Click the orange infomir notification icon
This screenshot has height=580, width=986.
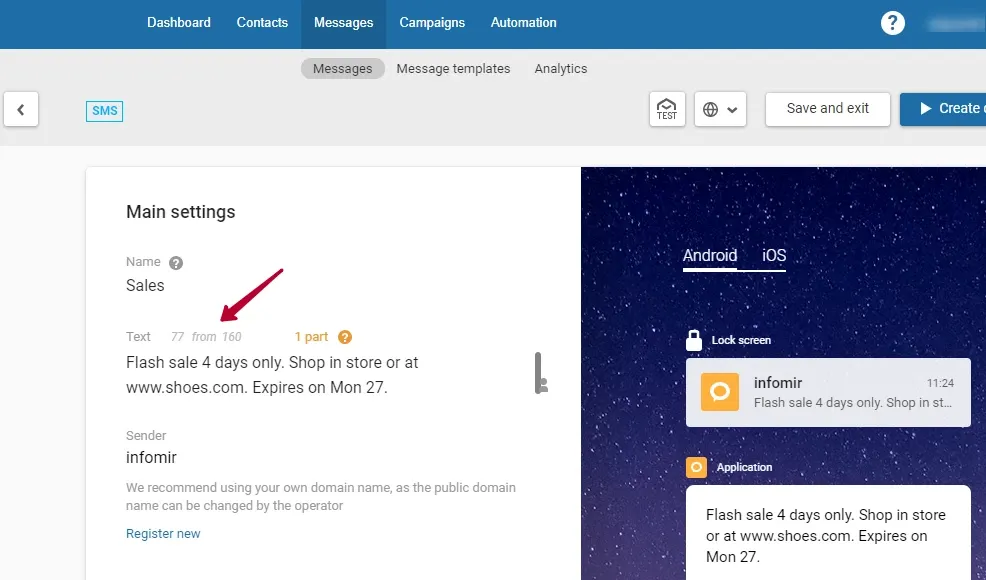pyautogui.click(x=719, y=392)
